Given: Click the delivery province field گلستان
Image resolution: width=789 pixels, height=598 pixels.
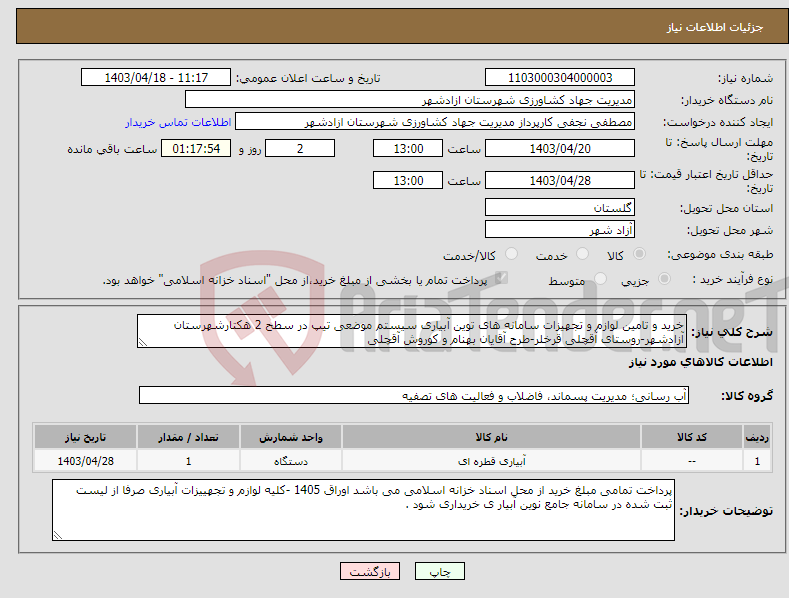Looking at the screenshot, I should [560, 207].
